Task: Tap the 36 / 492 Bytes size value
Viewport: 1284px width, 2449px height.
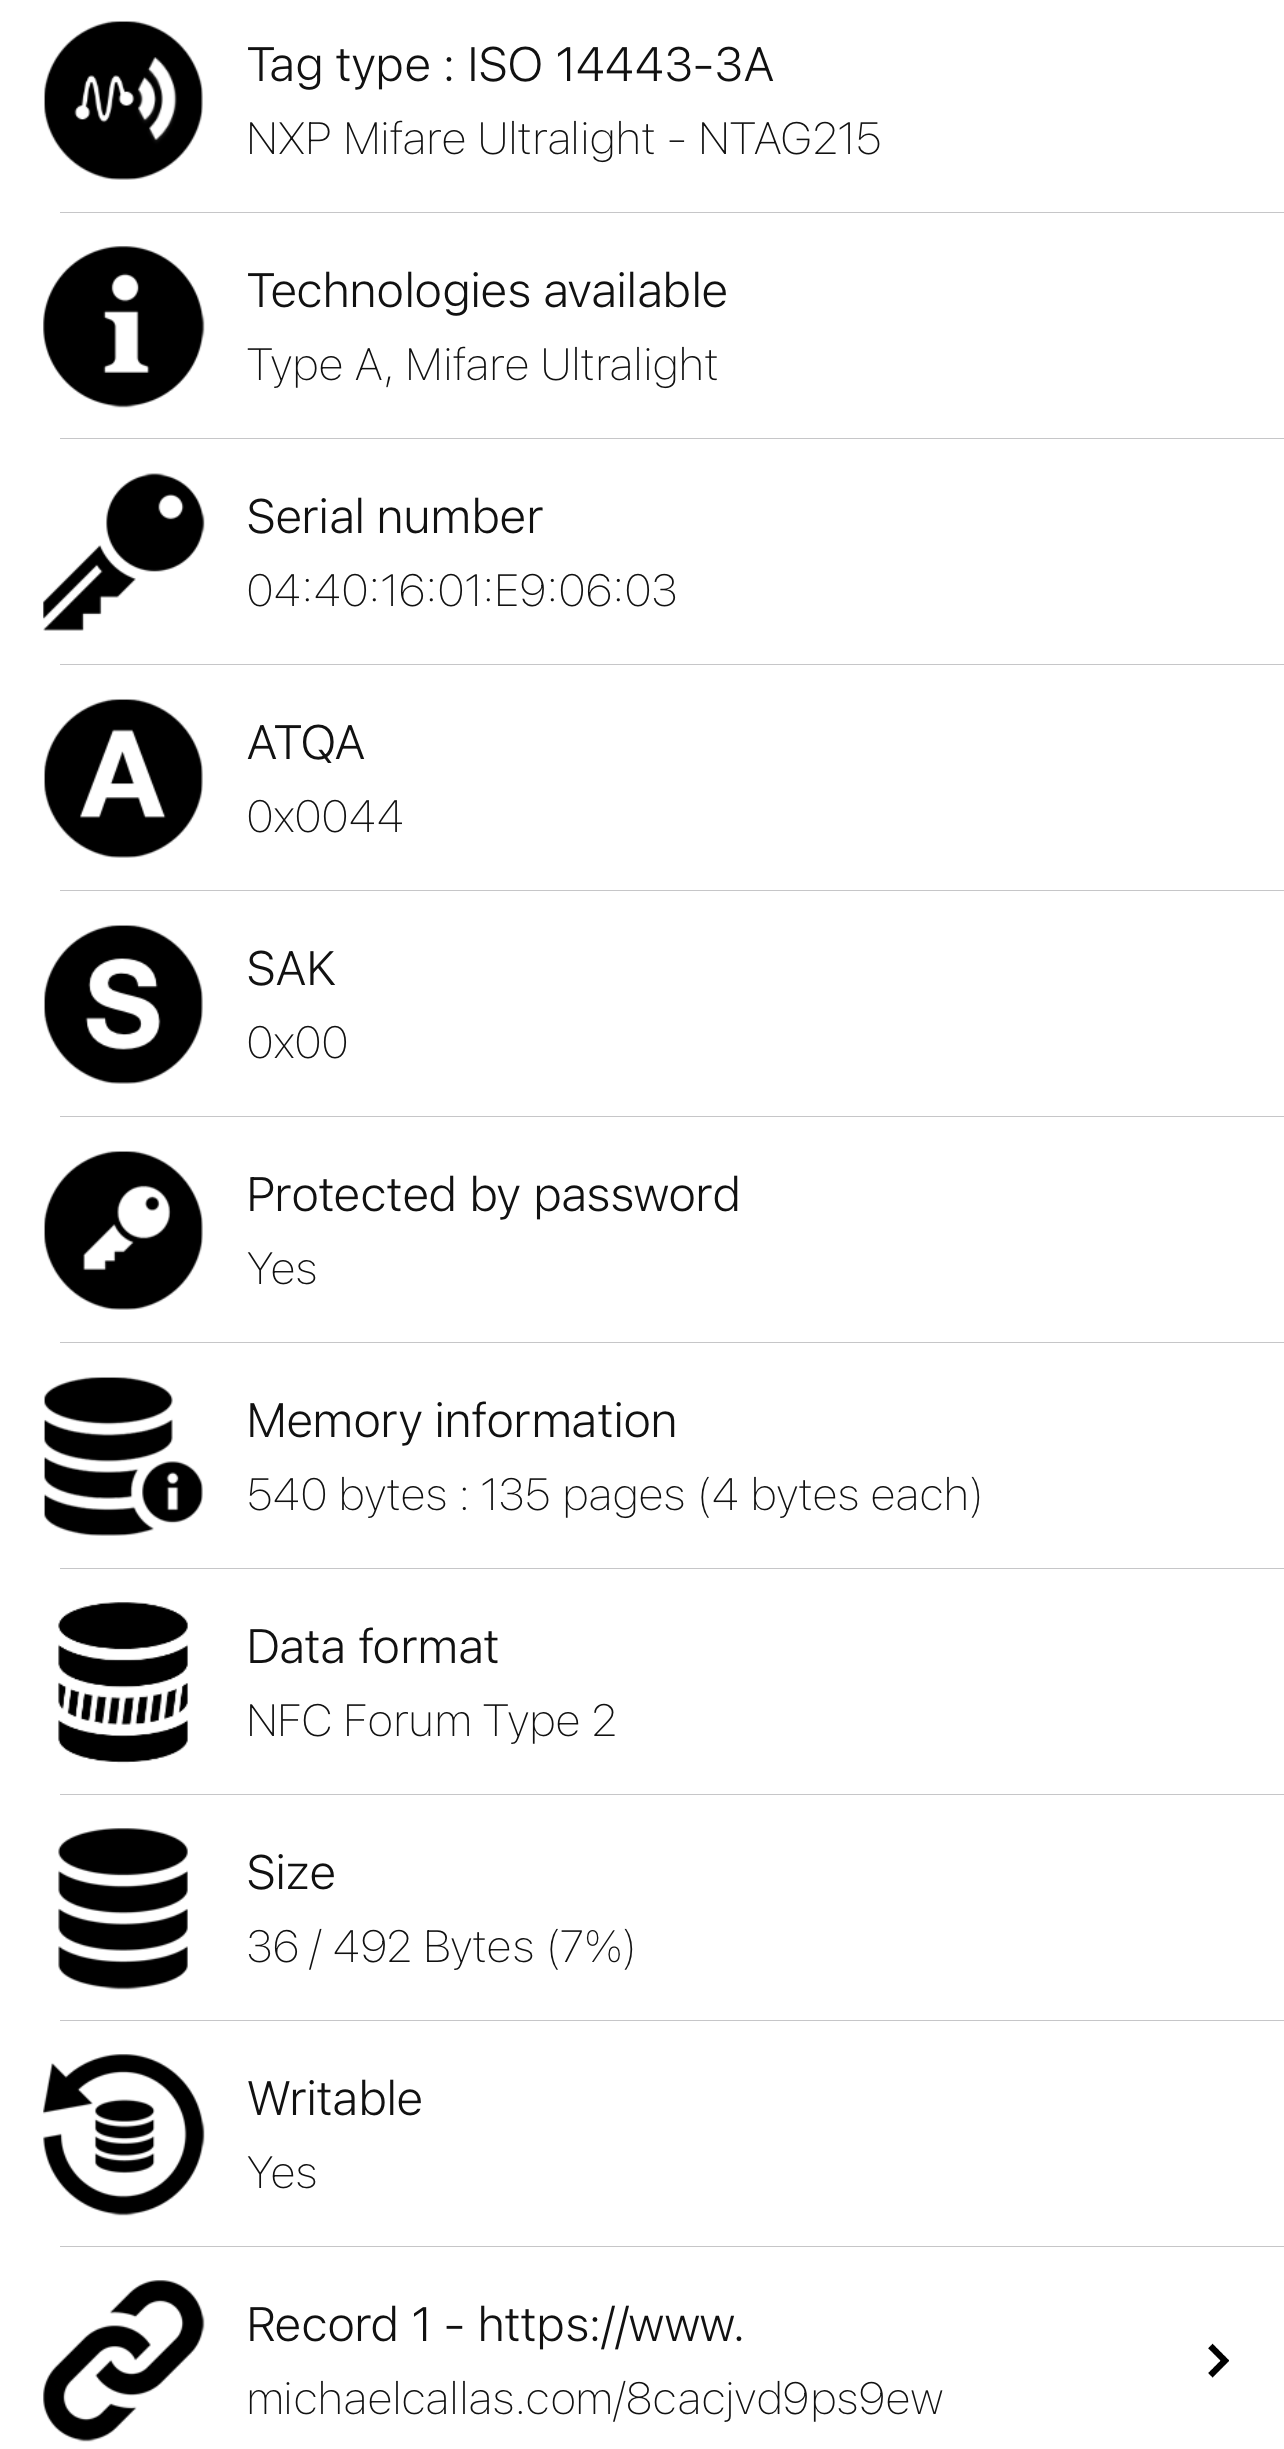Action: click(x=441, y=1947)
